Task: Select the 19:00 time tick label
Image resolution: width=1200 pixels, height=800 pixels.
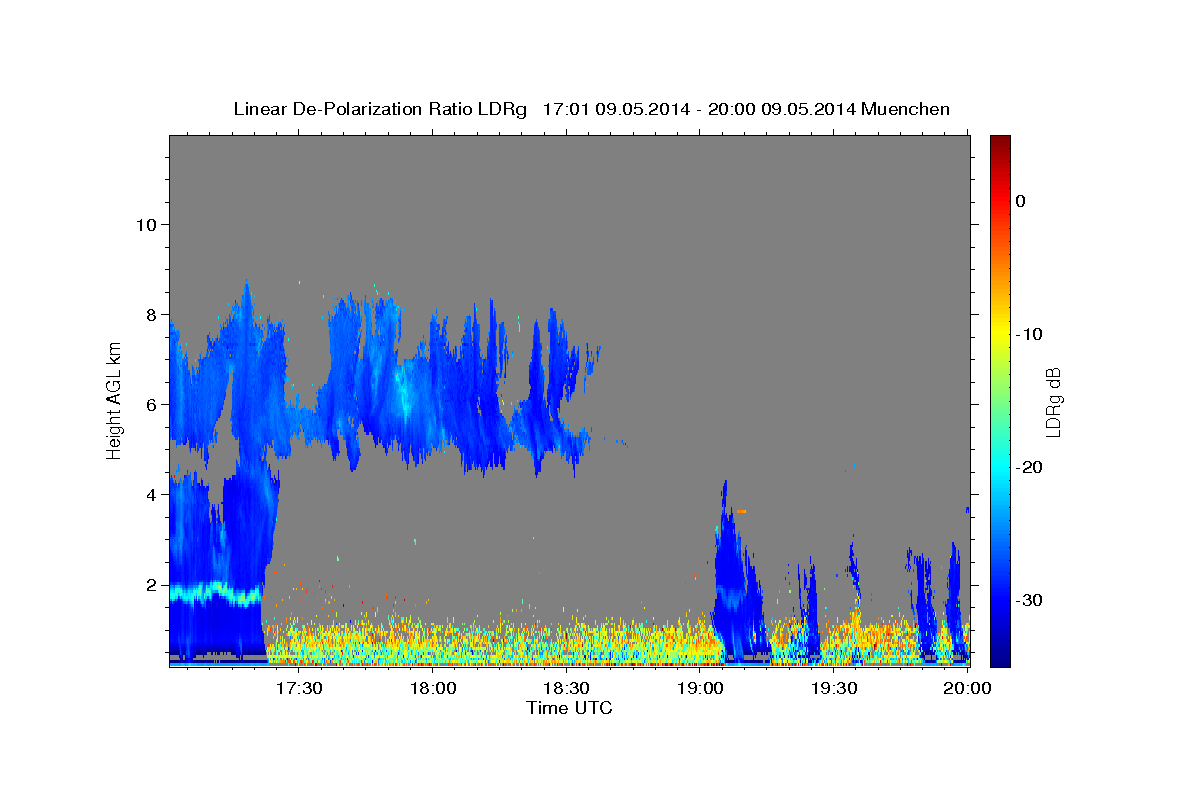Action: 701,689
